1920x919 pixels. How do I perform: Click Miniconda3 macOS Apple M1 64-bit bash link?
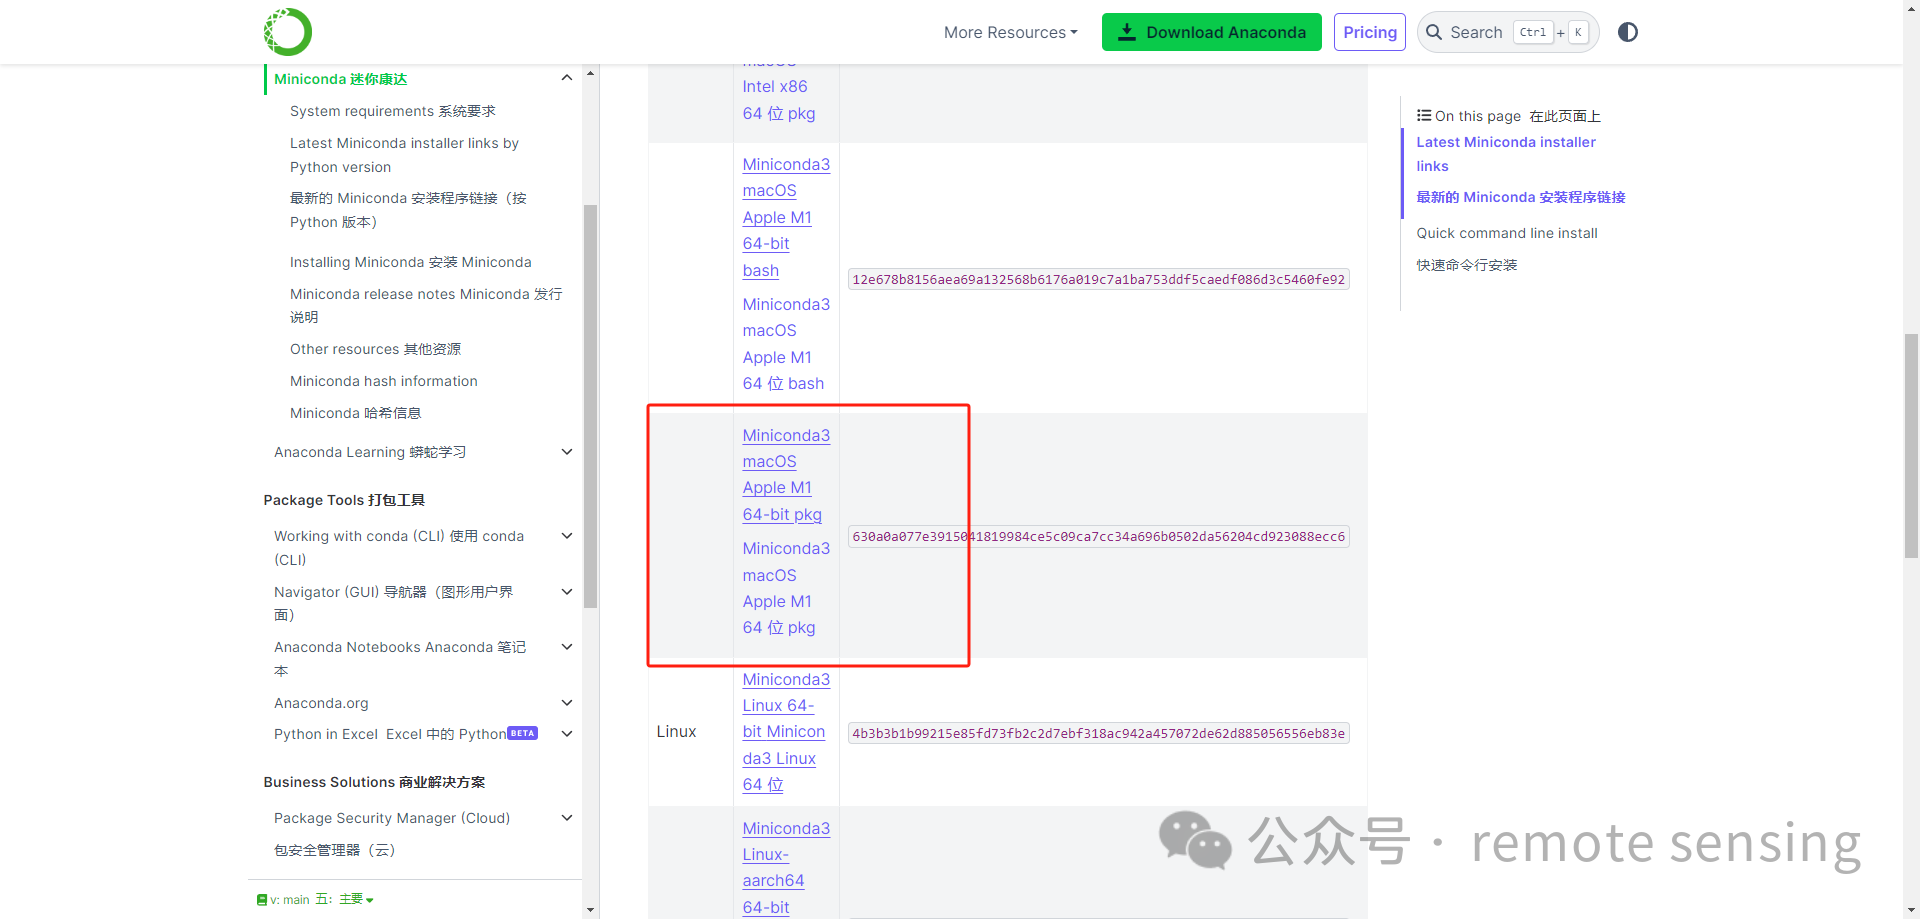[x=786, y=217]
